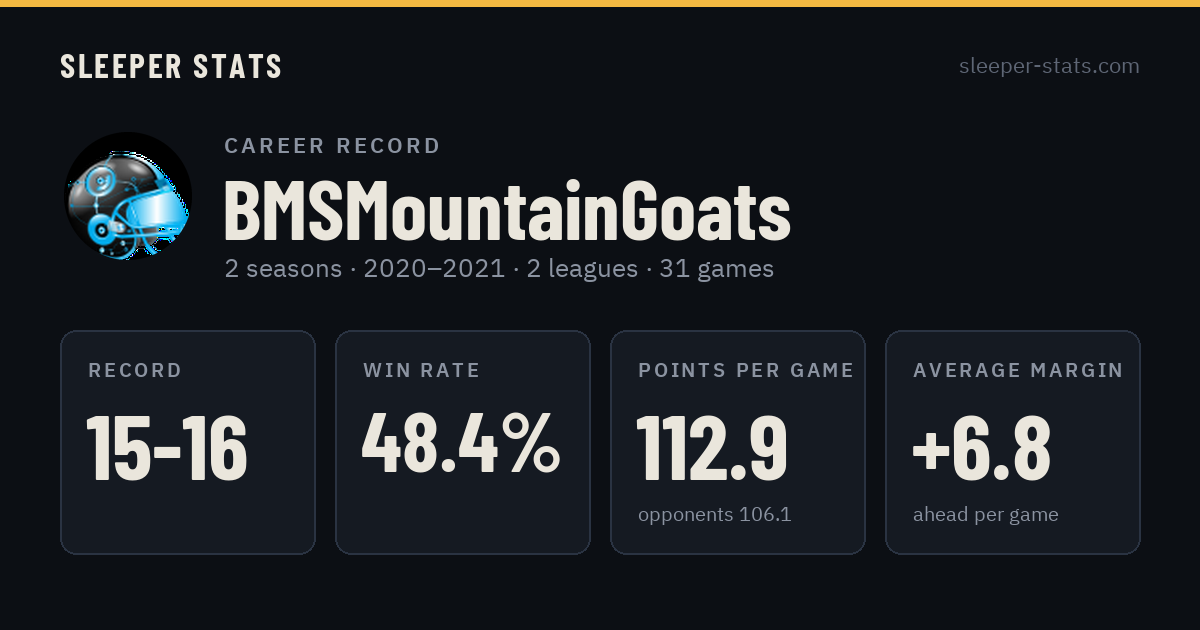
Task: Click the WIN RATE card label
Action: click(422, 371)
